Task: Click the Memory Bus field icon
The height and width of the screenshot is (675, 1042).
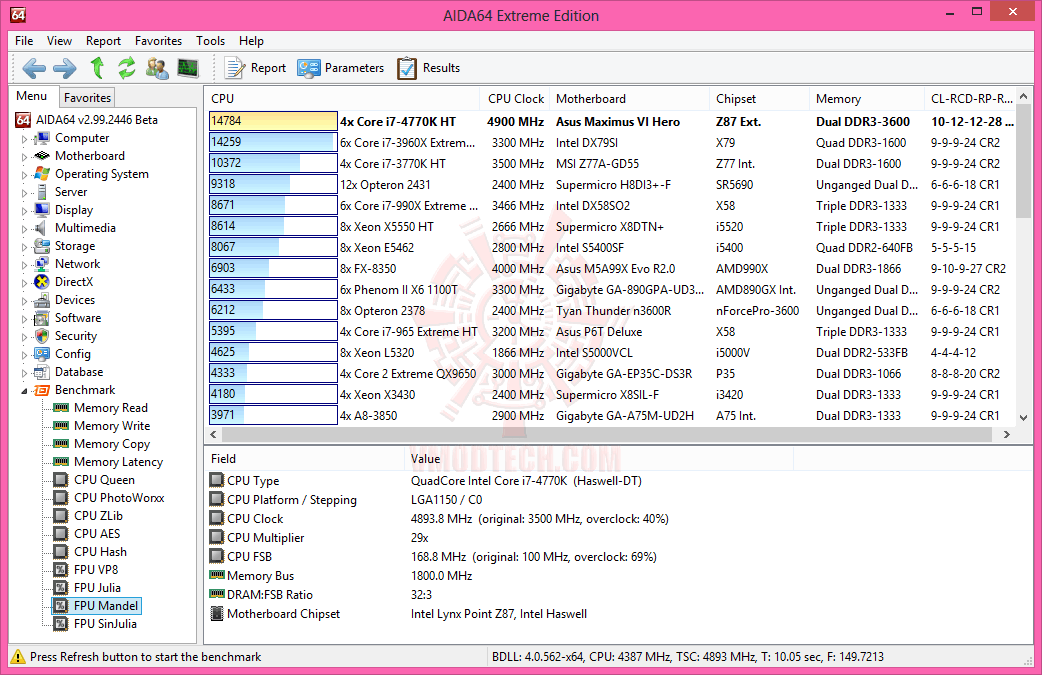Action: pyautogui.click(x=217, y=575)
